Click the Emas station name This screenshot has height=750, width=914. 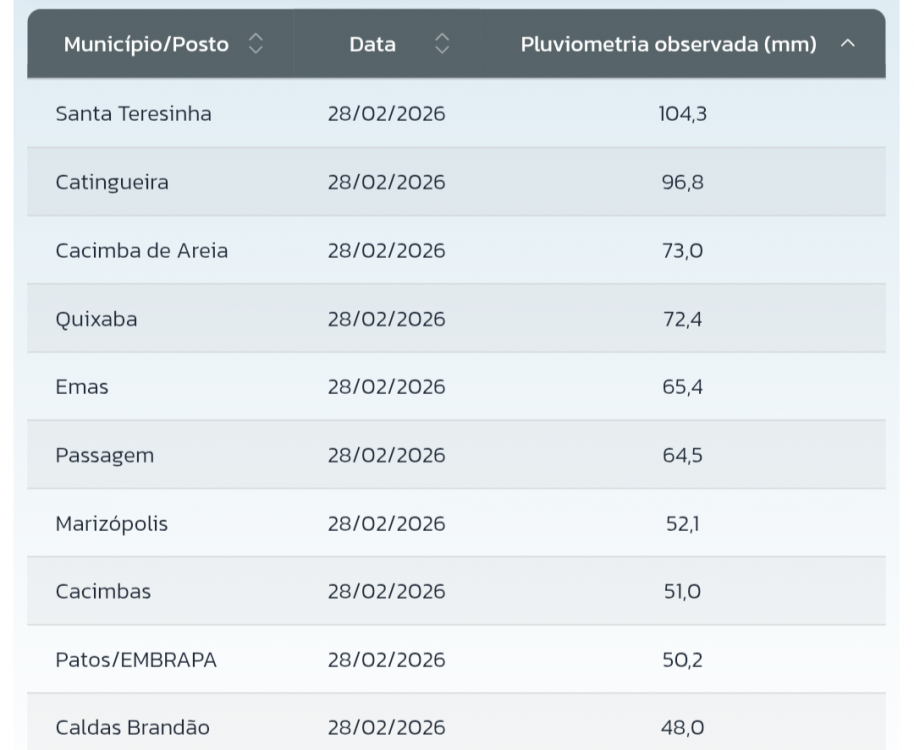(x=82, y=387)
